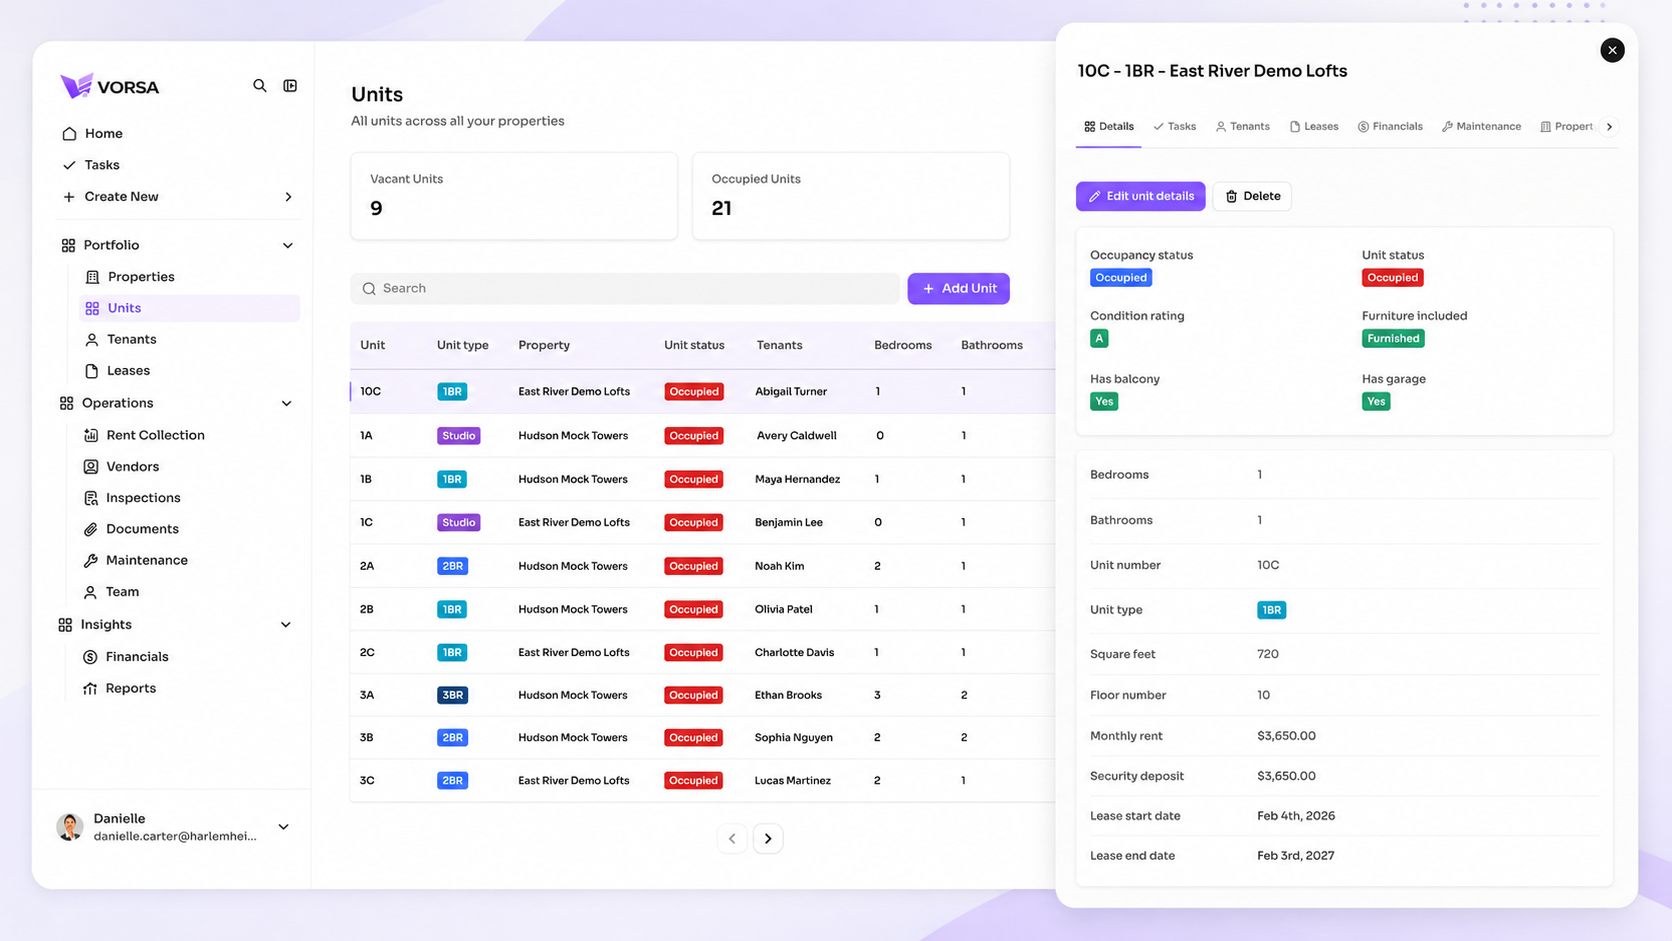Click the Insights section grid icon
This screenshot has width=1672, height=941.
pos(66,625)
